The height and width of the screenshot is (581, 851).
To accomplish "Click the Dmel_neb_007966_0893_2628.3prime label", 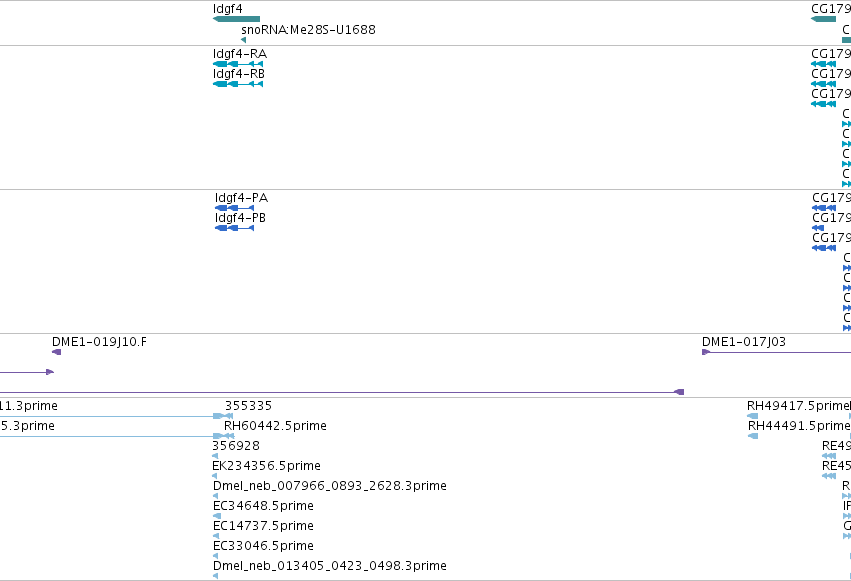I will [329, 486].
